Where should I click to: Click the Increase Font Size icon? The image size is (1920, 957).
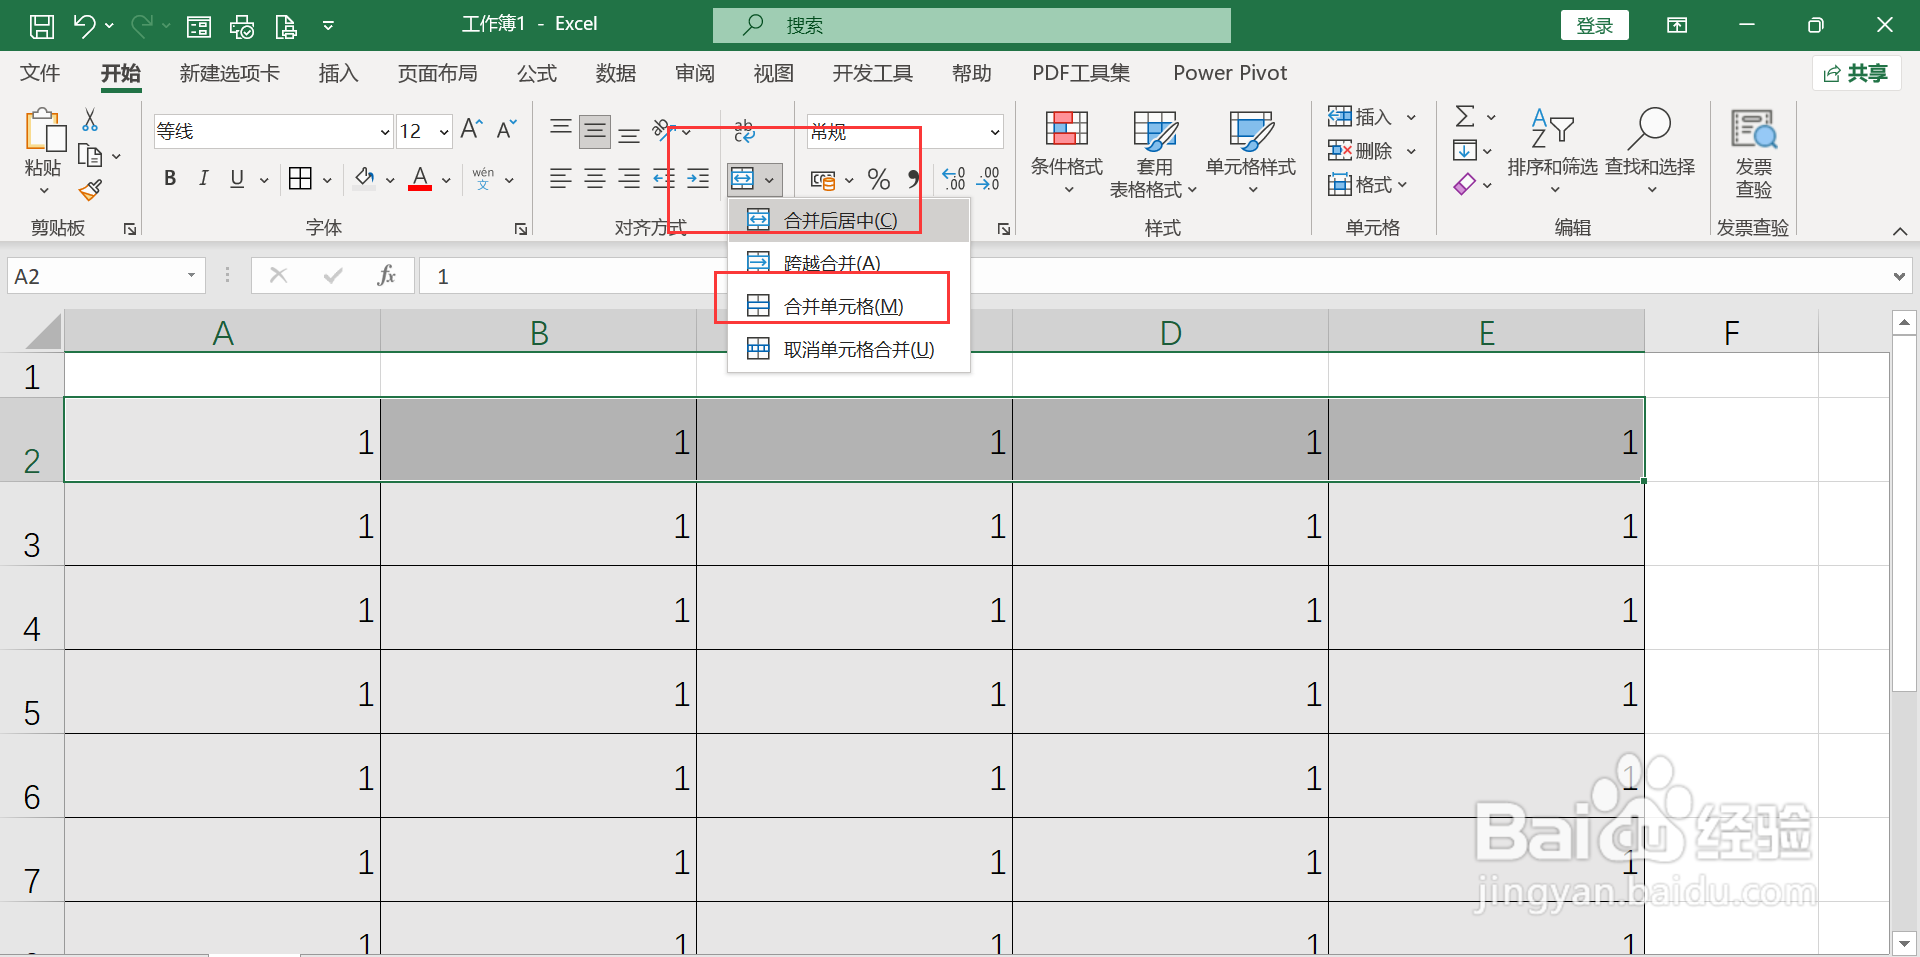[470, 128]
